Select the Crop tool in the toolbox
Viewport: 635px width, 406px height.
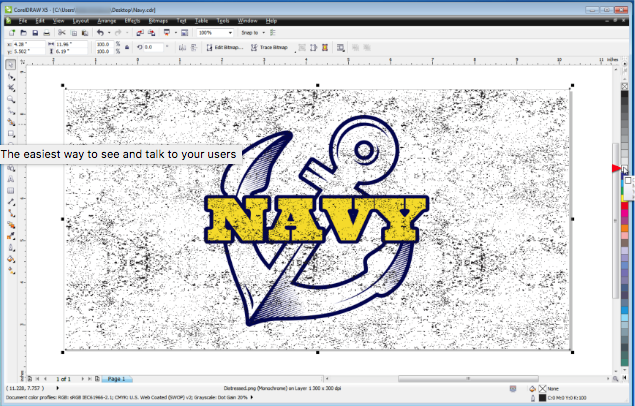pyautogui.click(x=11, y=88)
